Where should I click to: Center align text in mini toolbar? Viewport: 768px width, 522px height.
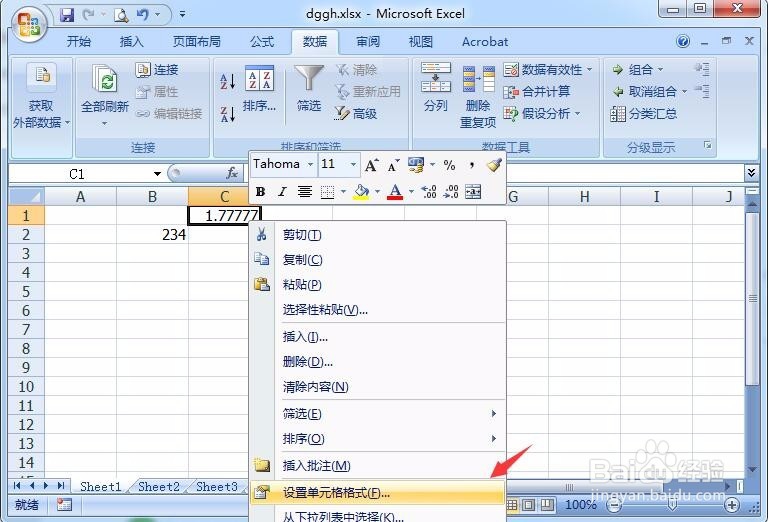click(x=305, y=191)
